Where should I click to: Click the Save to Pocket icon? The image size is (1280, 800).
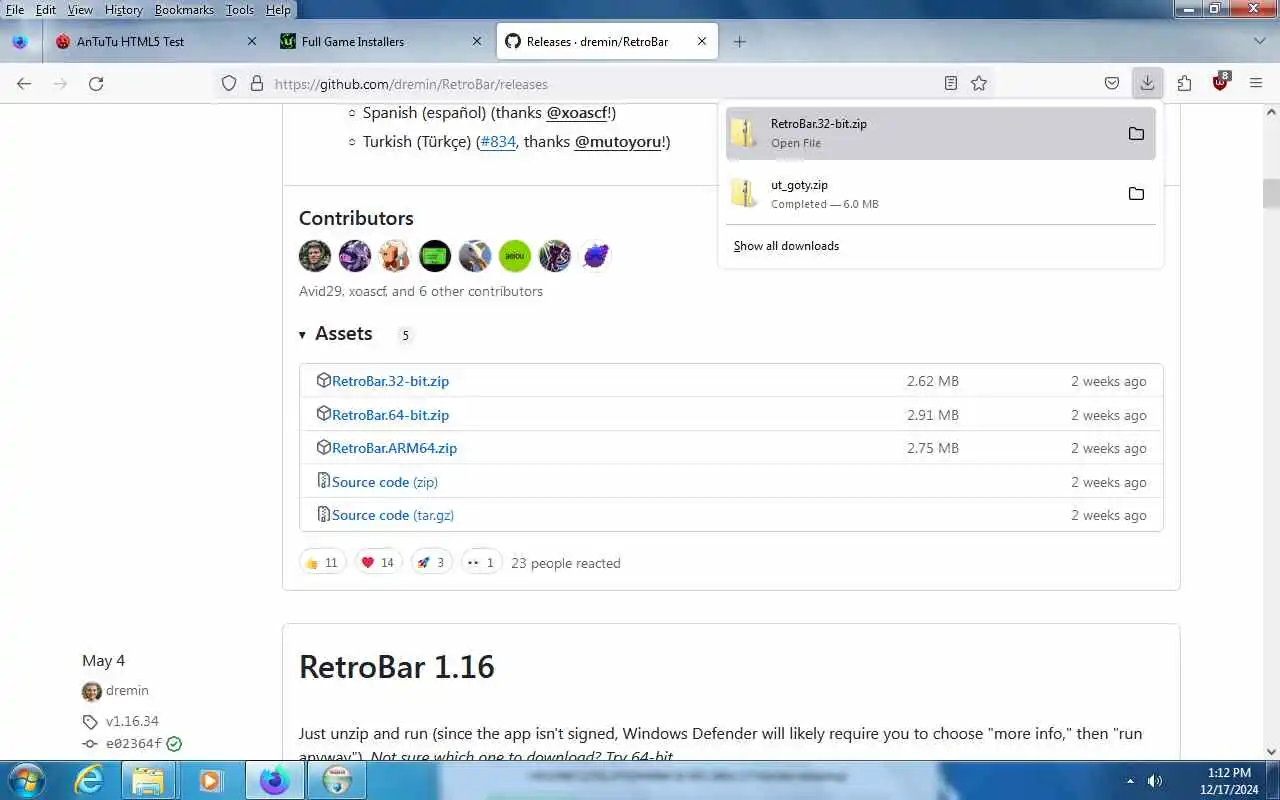tap(1112, 84)
